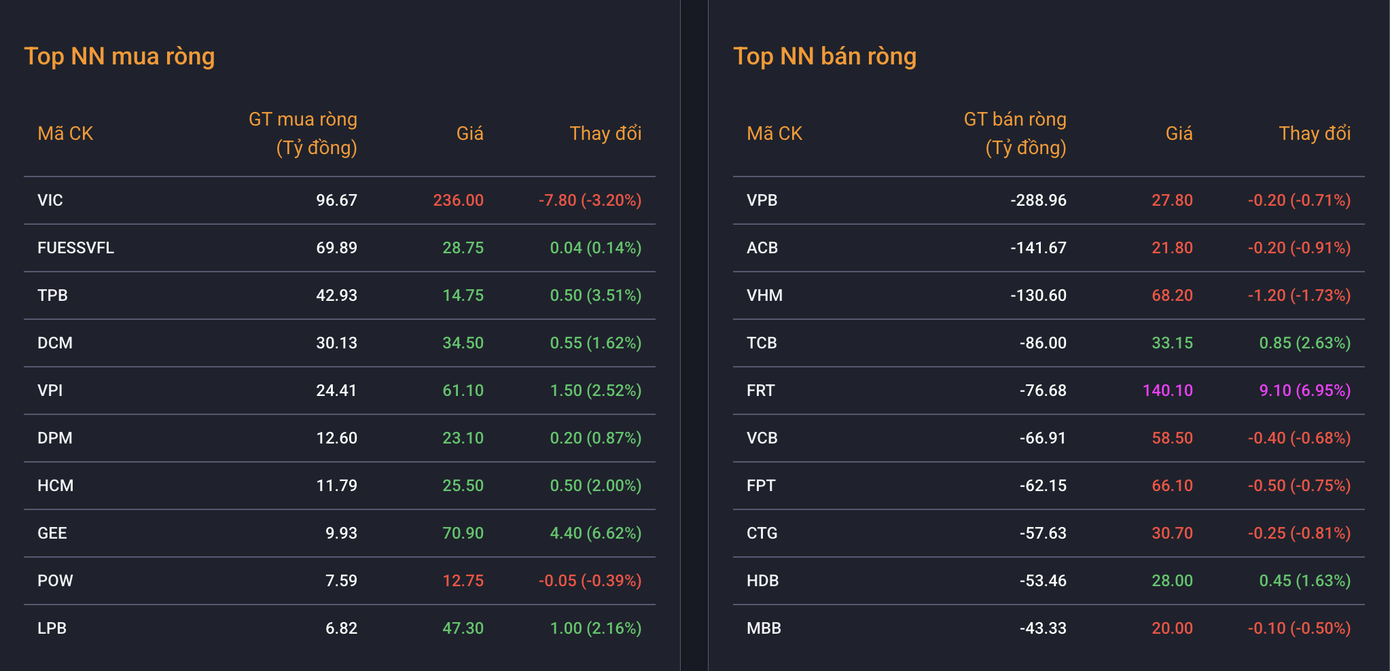Click FPT price 66.10

click(x=1172, y=485)
